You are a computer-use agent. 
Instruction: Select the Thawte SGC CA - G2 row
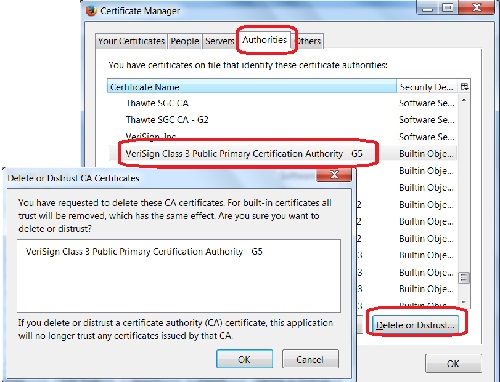pos(283,120)
